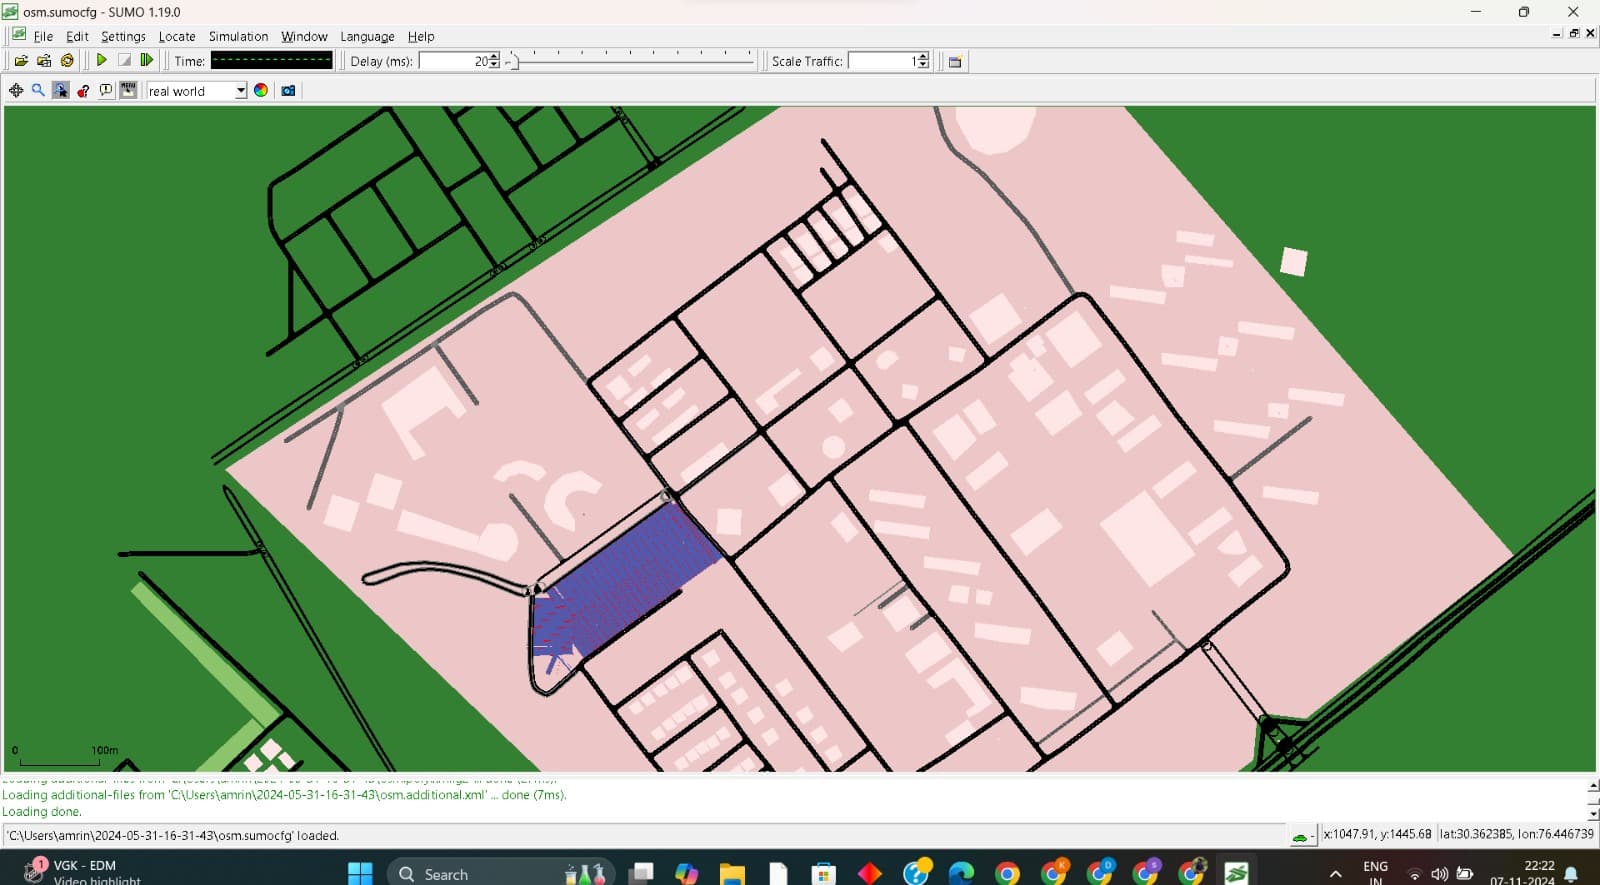Click the message log scroll down arrow
This screenshot has height=885, width=1600.
click(1593, 814)
